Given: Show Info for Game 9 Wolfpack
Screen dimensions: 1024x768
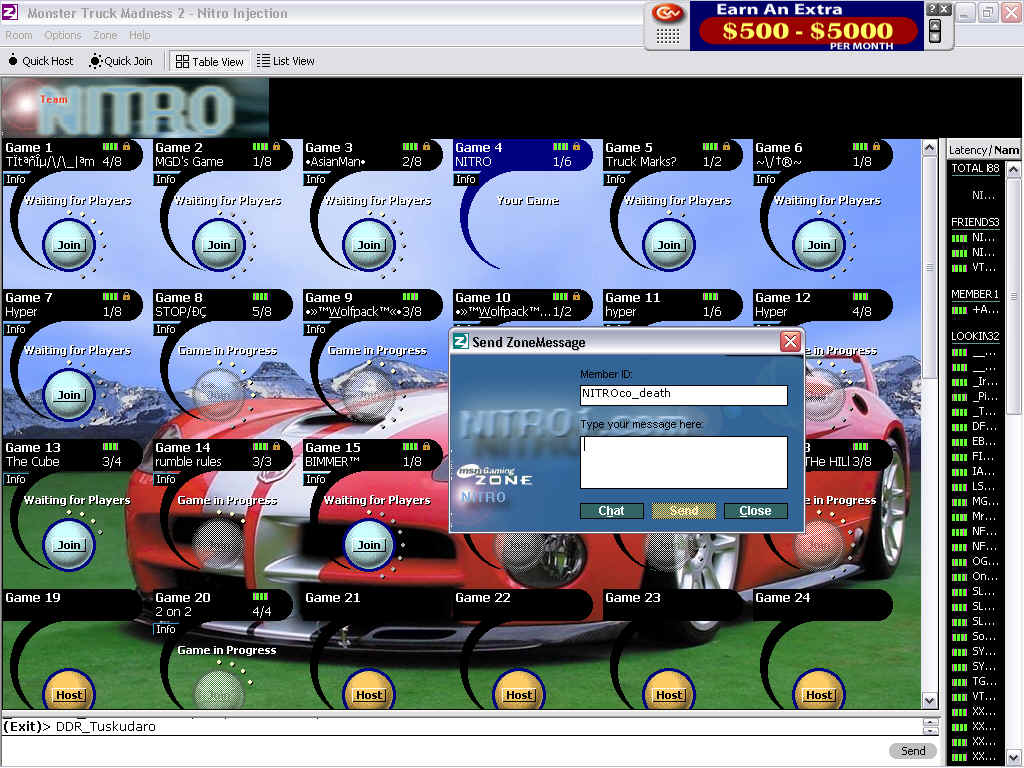Looking at the screenshot, I should click(x=315, y=330).
